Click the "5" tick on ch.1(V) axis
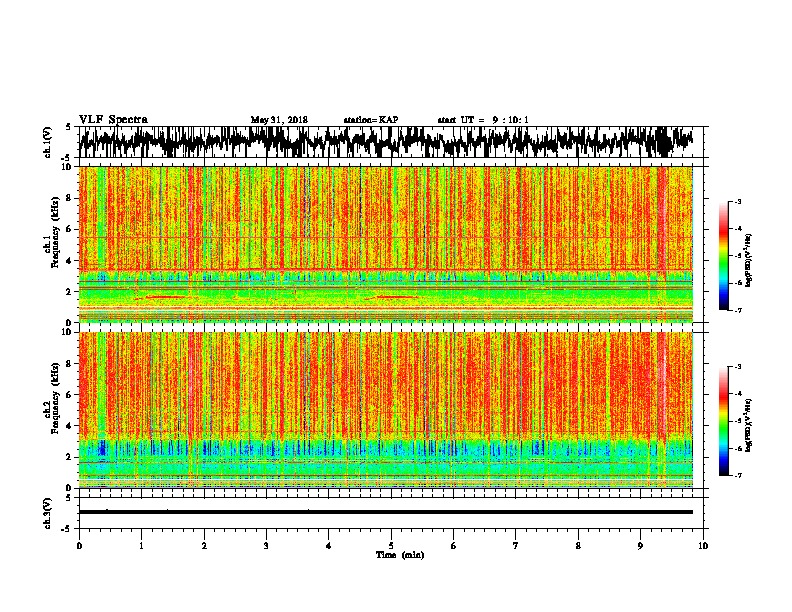The width and height of the screenshot is (792, 612). point(69,127)
